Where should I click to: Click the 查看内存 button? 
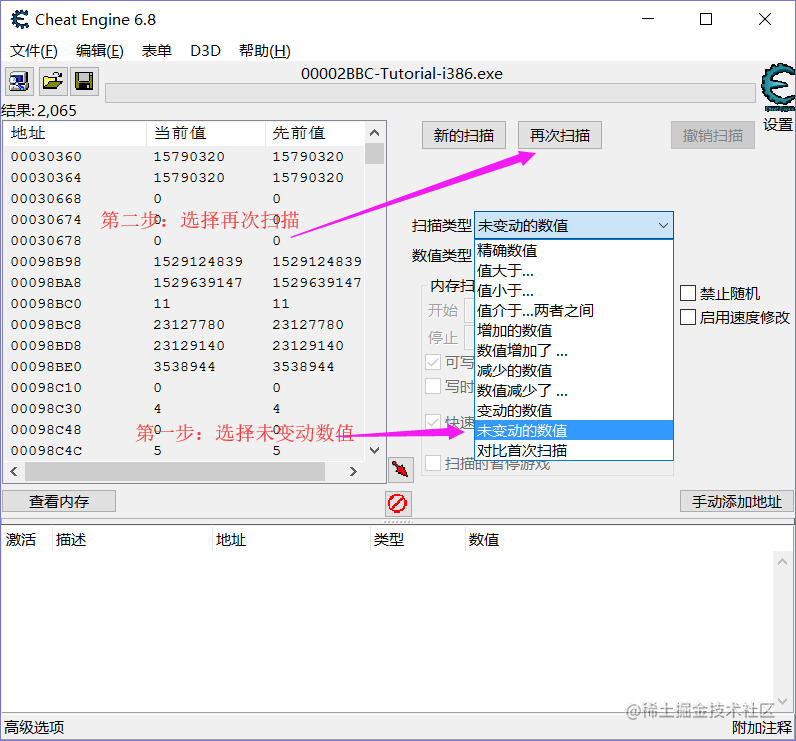coord(59,501)
